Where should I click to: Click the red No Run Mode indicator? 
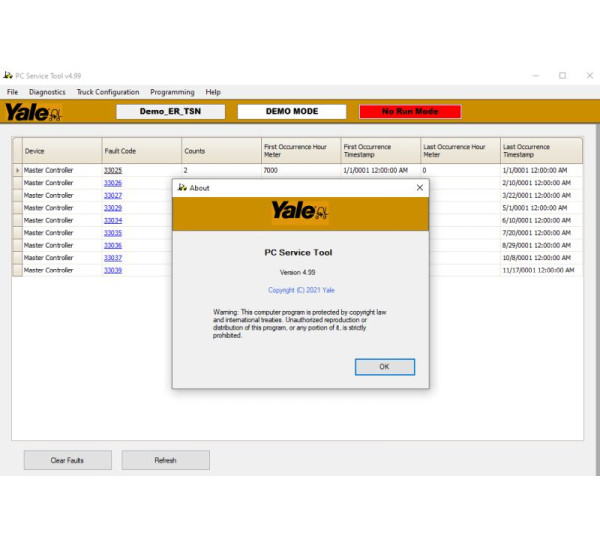pos(410,112)
